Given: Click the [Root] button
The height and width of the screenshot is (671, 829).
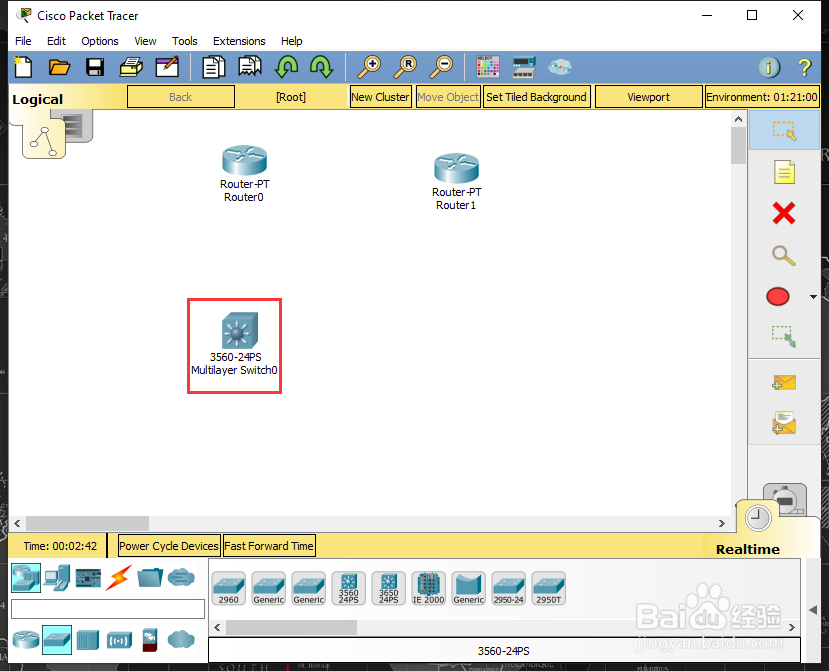Looking at the screenshot, I should pyautogui.click(x=291, y=97).
